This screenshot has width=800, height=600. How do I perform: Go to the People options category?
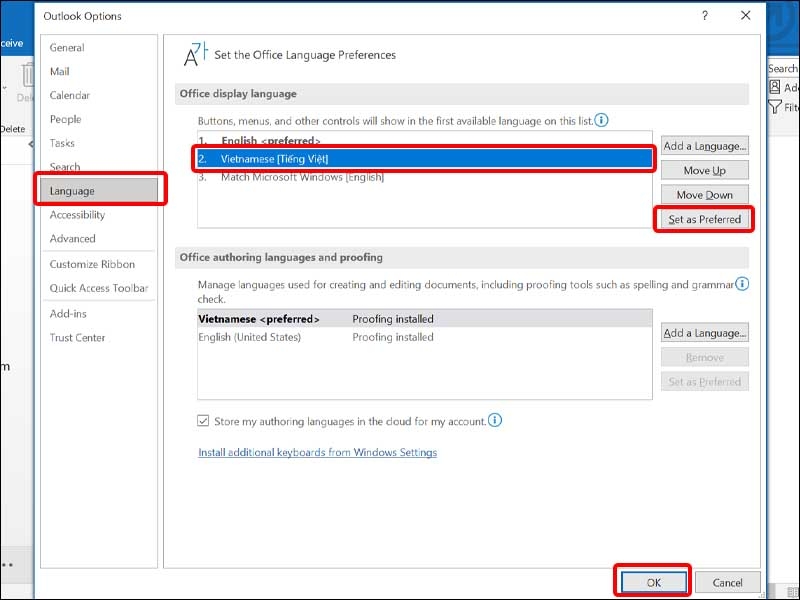point(65,119)
